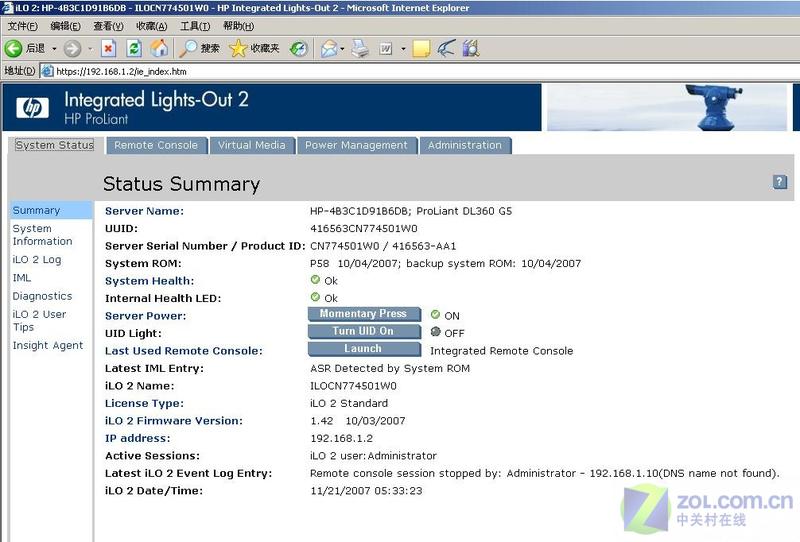Click the System Health label link

pyautogui.click(x=149, y=281)
